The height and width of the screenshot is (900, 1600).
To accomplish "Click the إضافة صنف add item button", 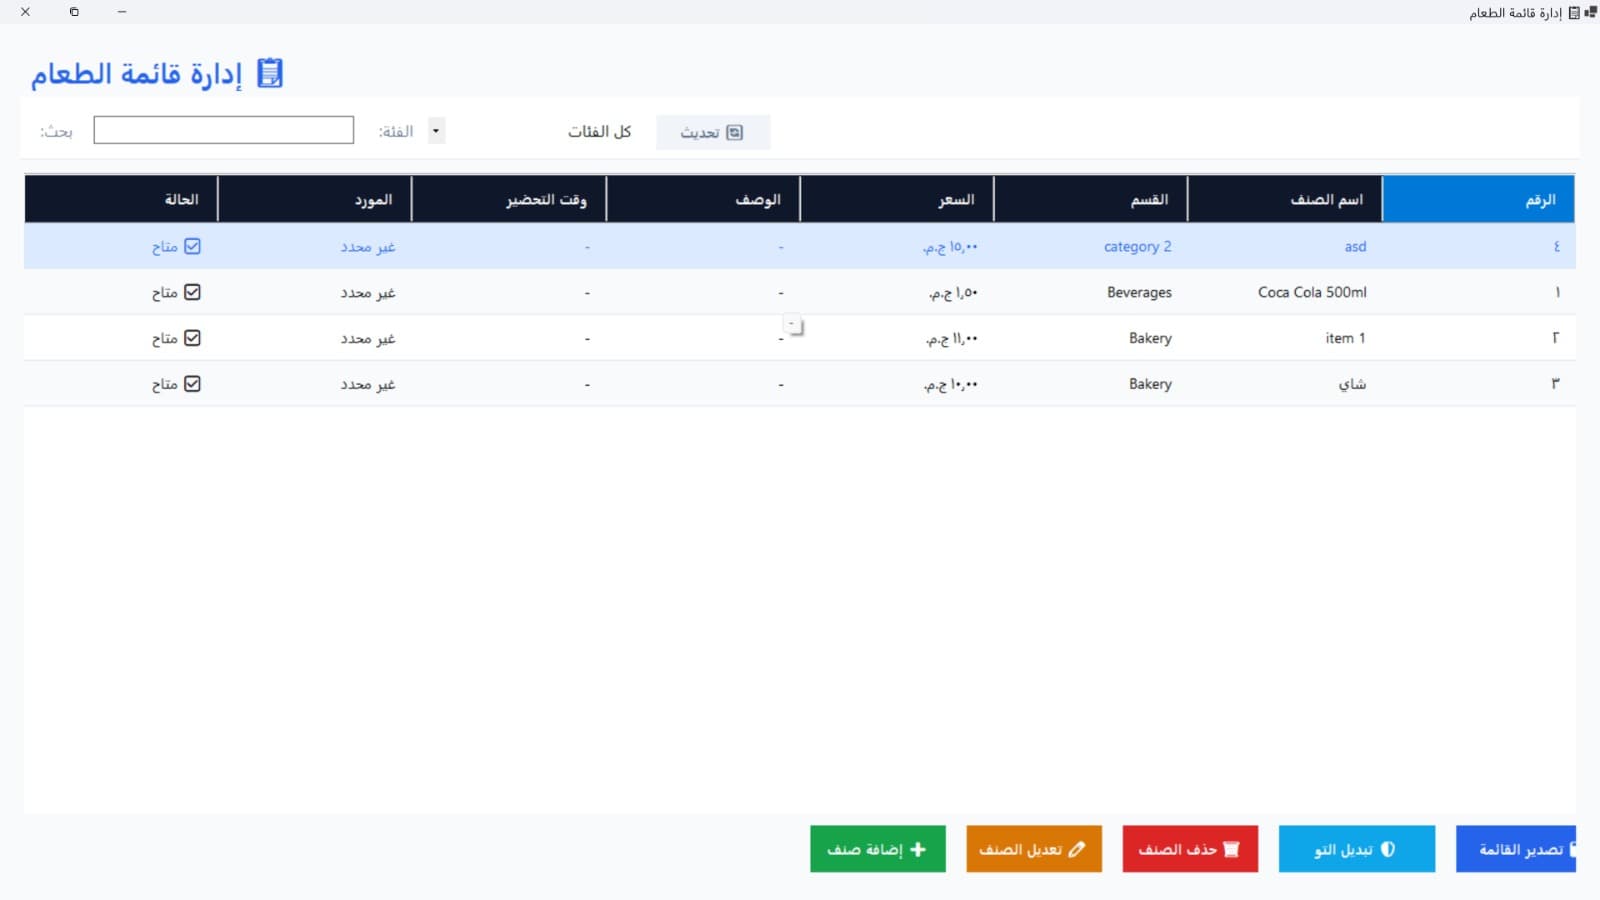I will click(x=878, y=849).
